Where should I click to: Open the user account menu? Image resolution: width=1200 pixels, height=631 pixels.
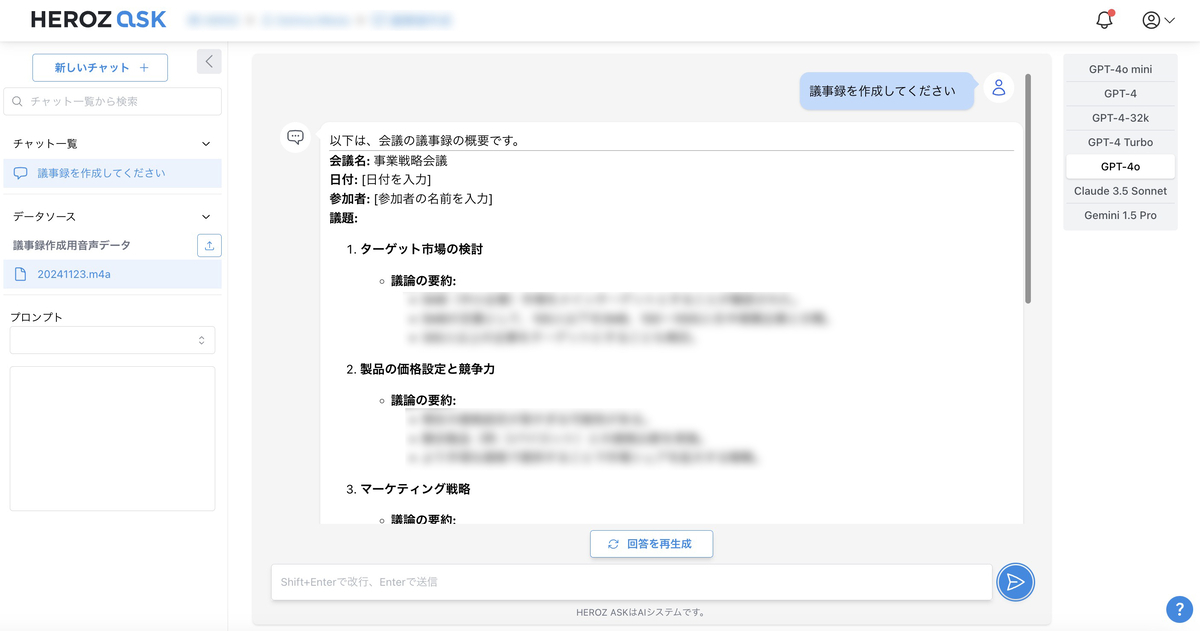1158,19
